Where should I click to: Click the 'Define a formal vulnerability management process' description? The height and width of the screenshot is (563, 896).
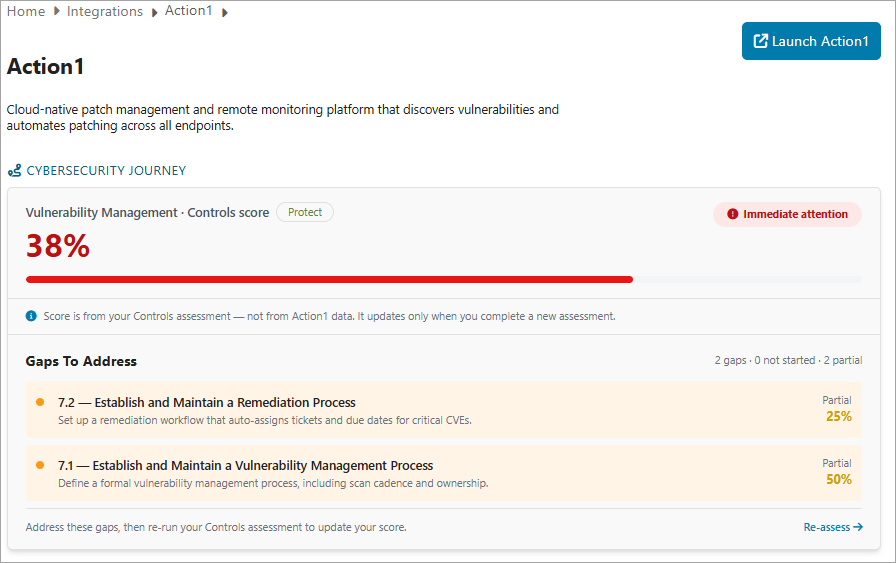pyautogui.click(x=273, y=483)
